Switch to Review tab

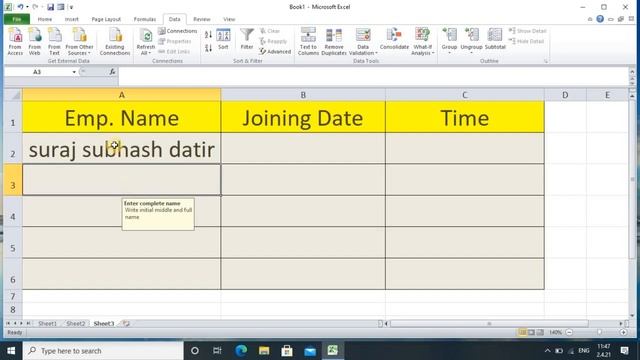point(202,19)
